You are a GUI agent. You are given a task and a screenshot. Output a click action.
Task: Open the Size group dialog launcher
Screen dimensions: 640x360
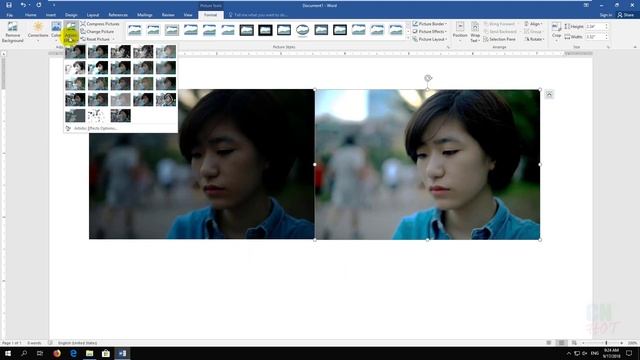pyautogui.click(x=608, y=47)
